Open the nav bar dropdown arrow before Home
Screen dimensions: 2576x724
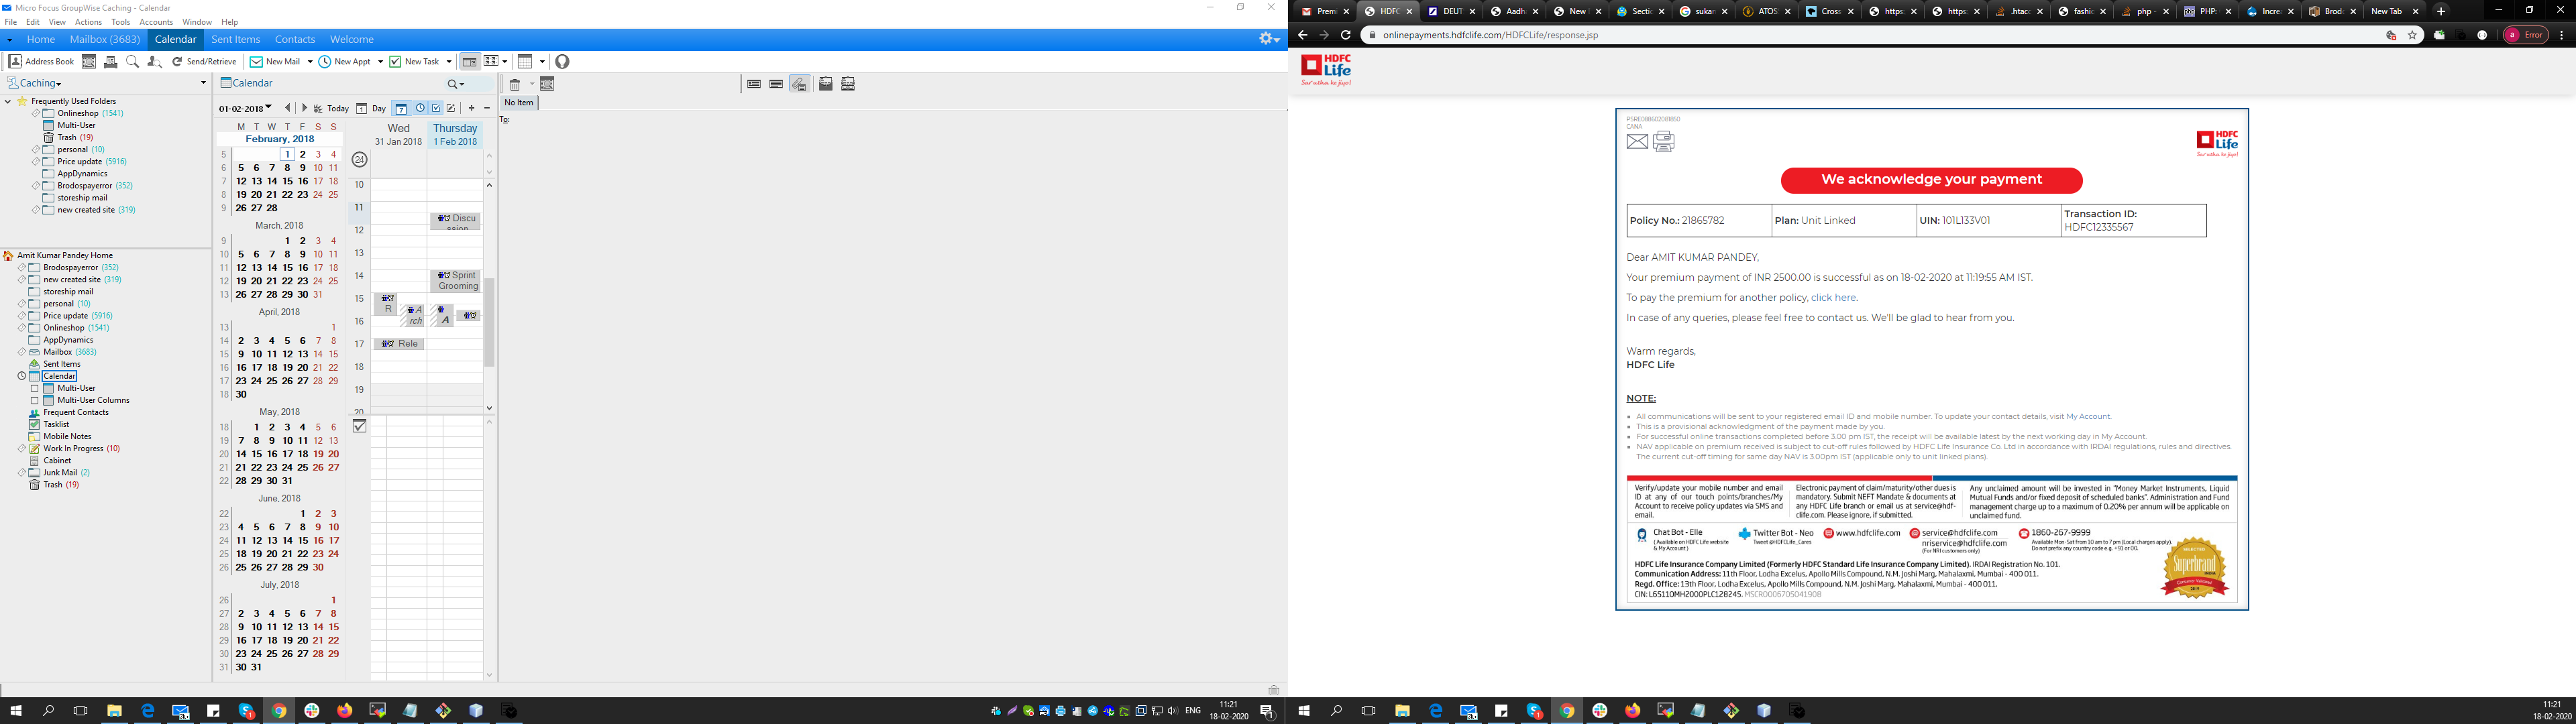click(x=10, y=40)
